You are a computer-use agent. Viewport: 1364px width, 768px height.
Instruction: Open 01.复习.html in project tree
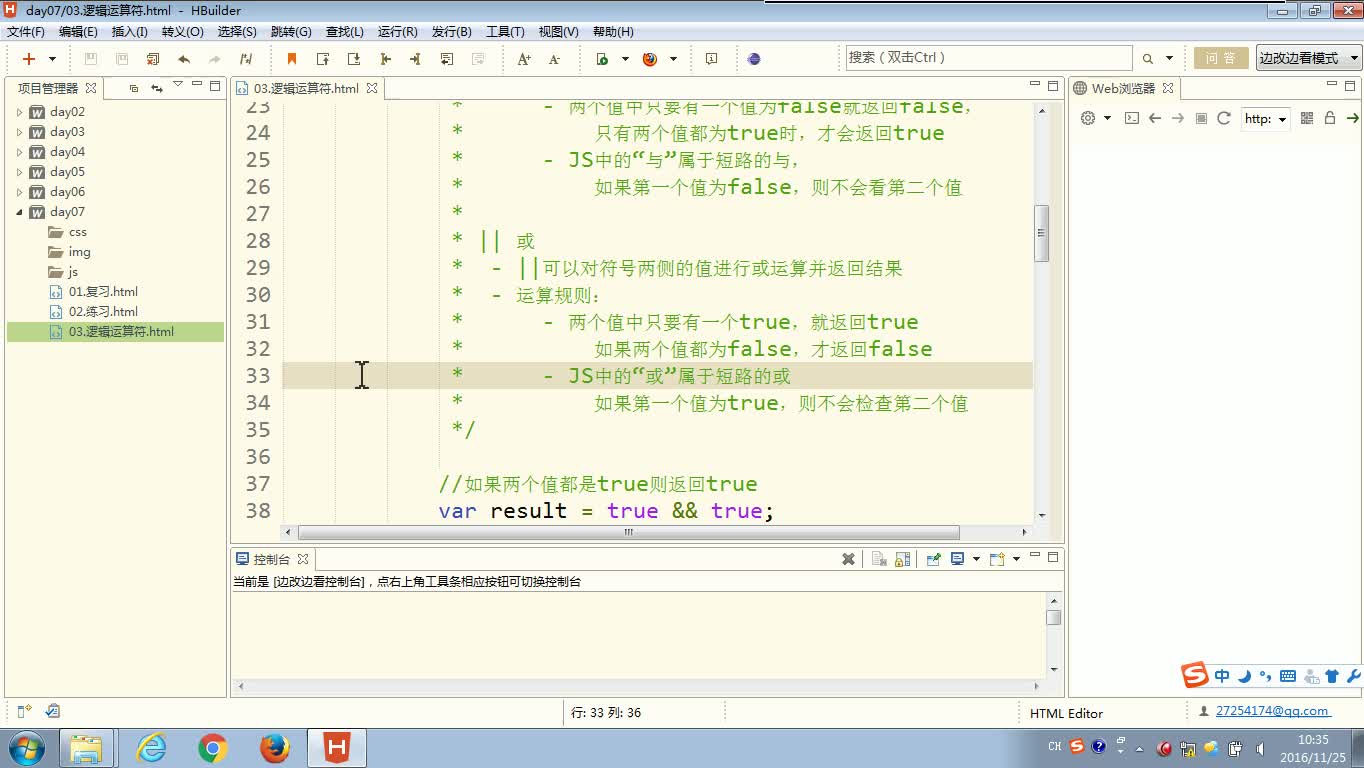click(103, 292)
